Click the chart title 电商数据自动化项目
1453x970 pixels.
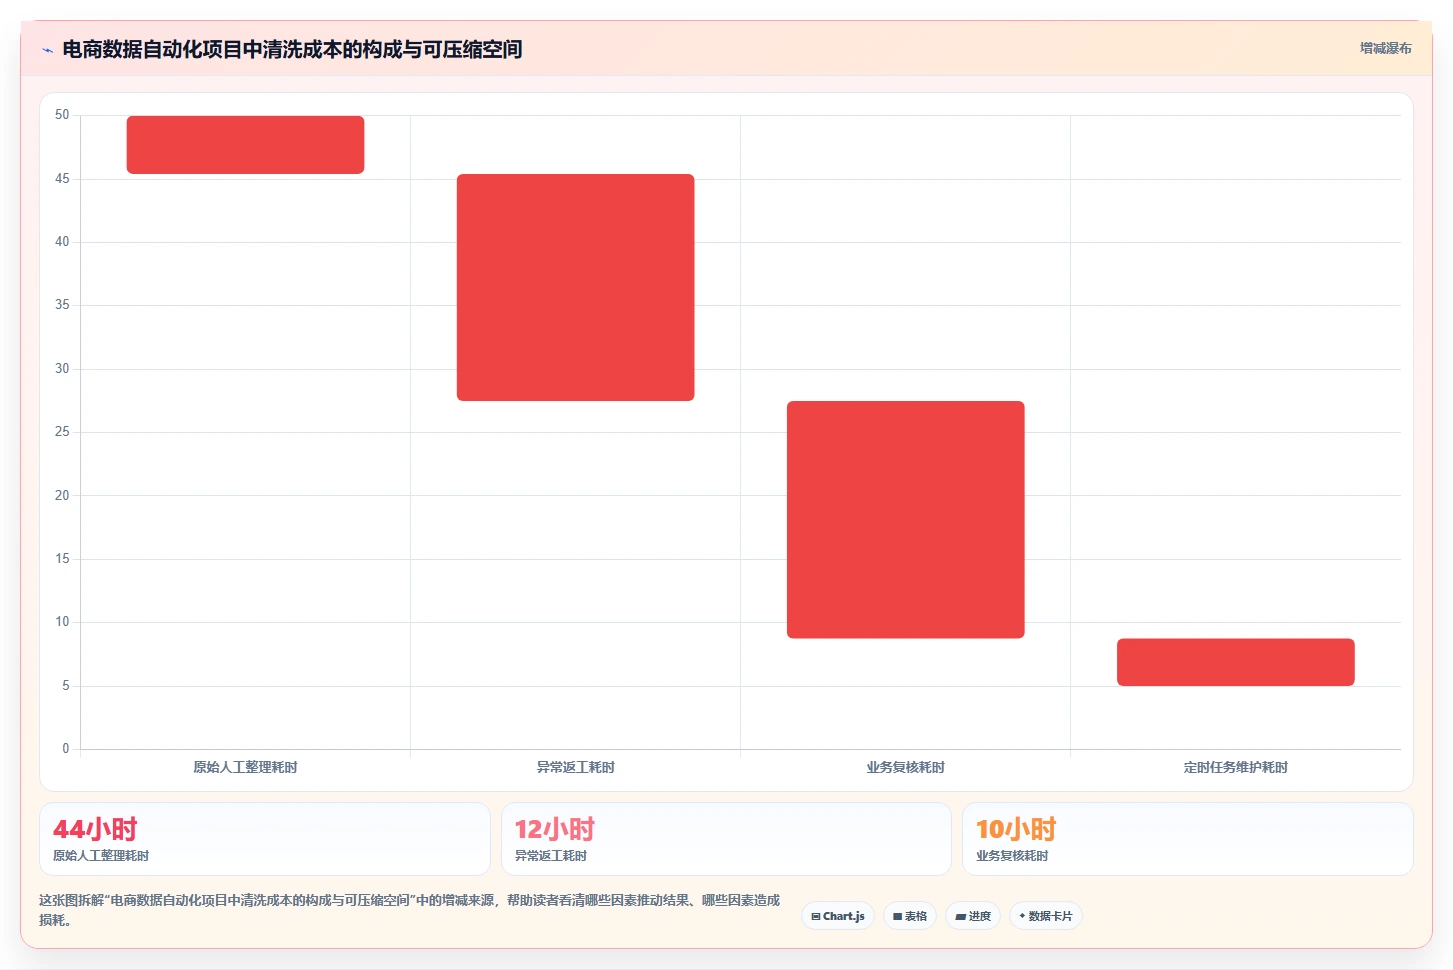[x=292, y=49]
